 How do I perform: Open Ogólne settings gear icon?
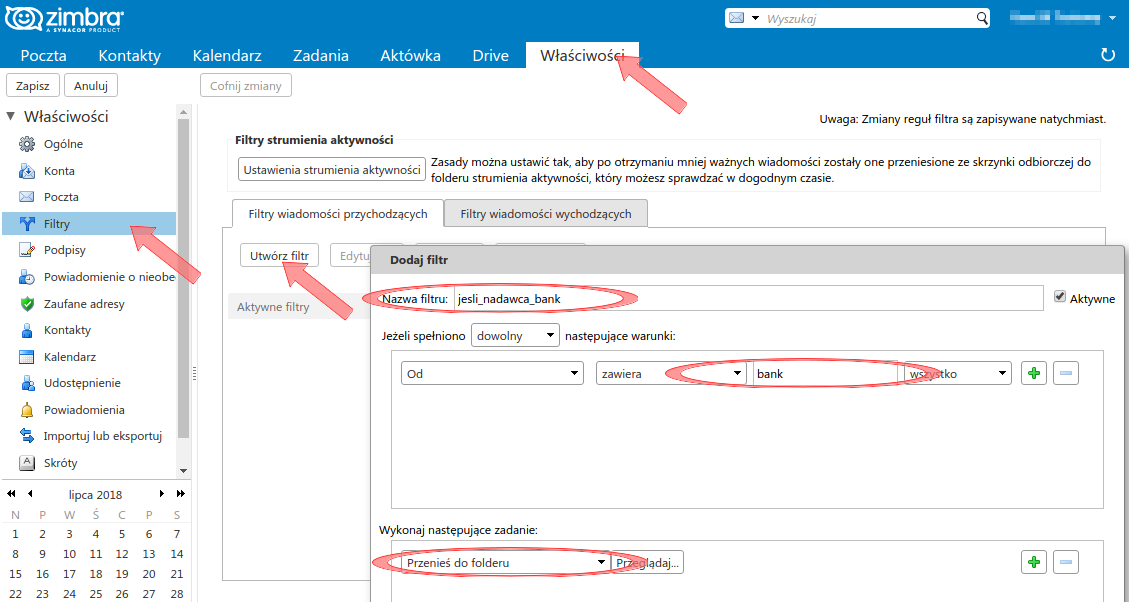(x=27, y=144)
